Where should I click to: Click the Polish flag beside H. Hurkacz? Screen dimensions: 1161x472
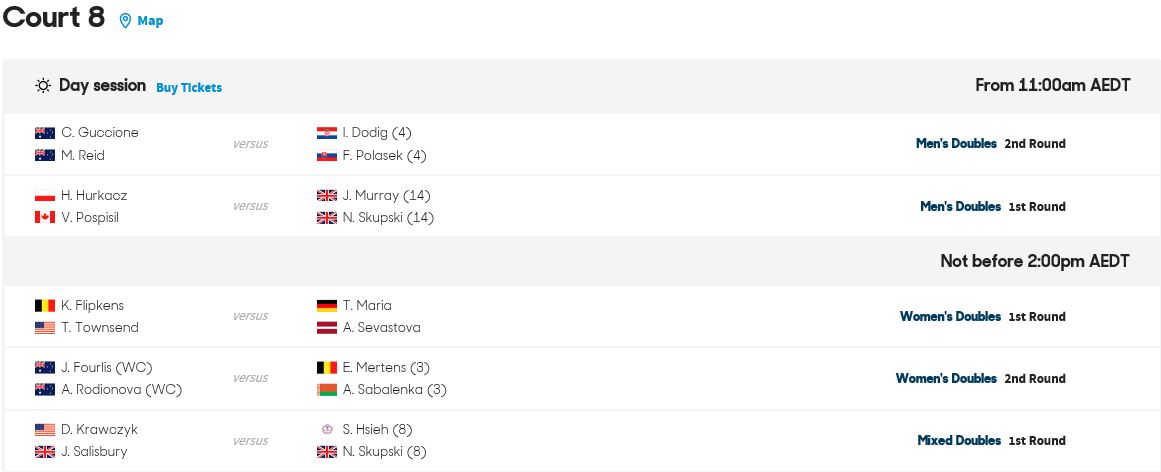(45, 196)
